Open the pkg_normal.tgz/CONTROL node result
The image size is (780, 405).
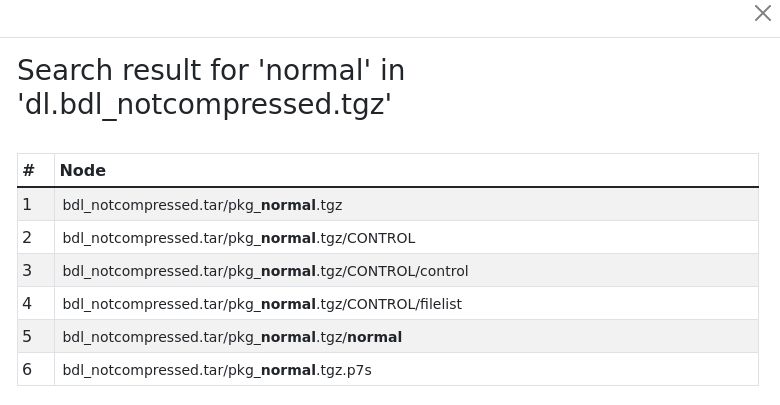[239, 238]
